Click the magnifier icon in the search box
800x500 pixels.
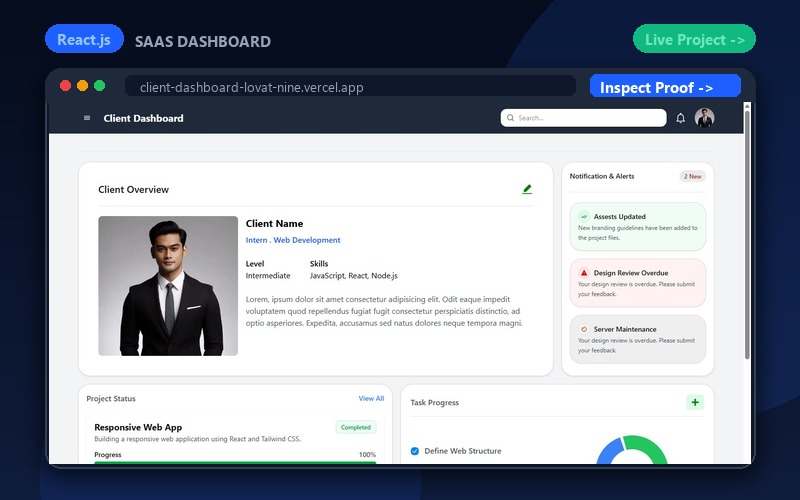[510, 118]
